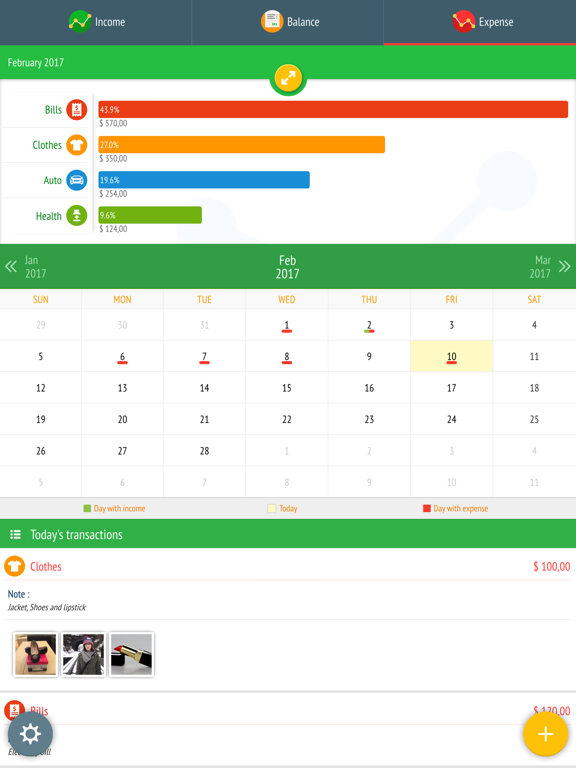Select February 22 on calendar
The width and height of the screenshot is (576, 768).
click(x=287, y=419)
